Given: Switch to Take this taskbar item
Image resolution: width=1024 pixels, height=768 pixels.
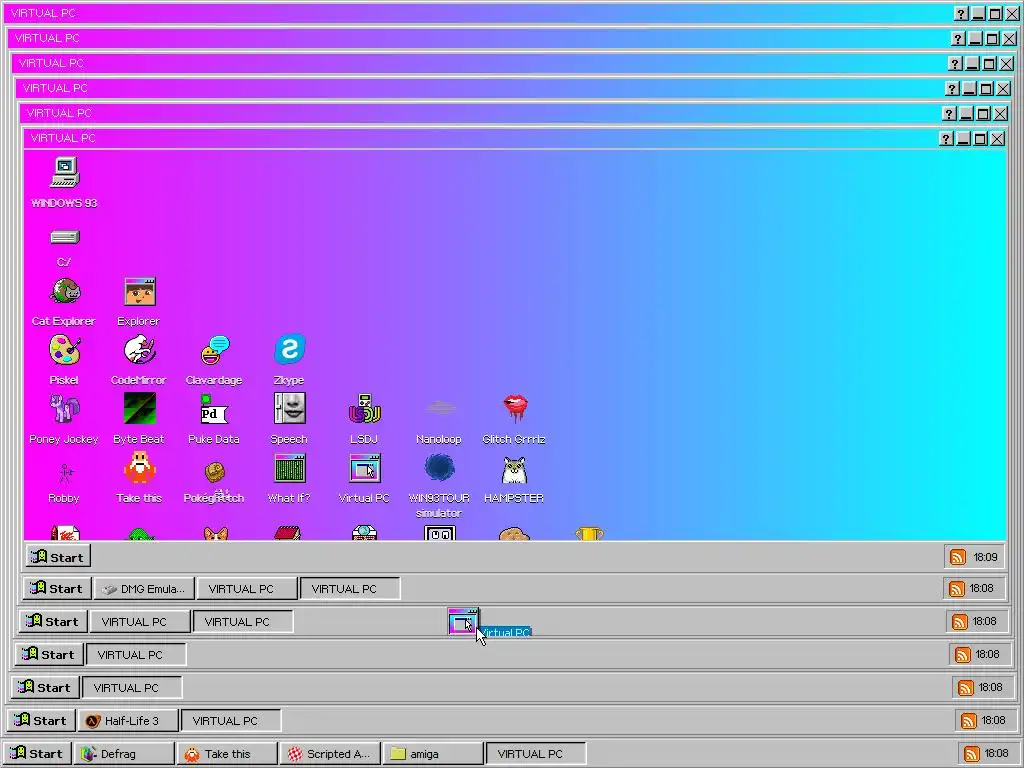Looking at the screenshot, I should click(227, 754).
